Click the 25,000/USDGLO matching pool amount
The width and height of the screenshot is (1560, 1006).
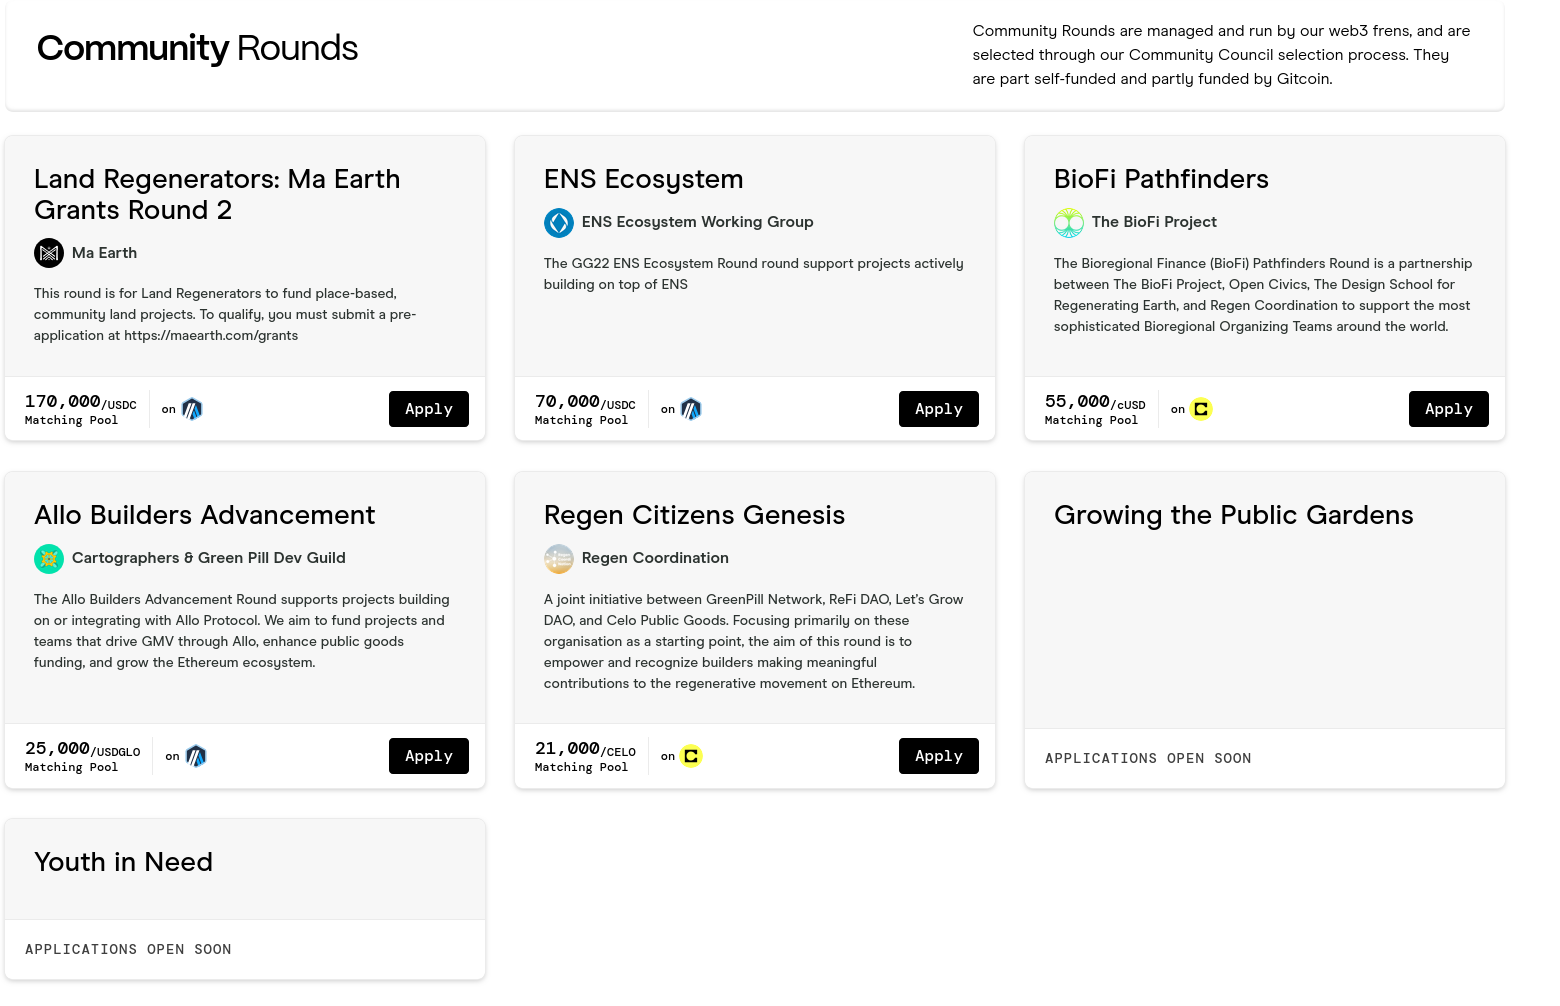pos(83,749)
